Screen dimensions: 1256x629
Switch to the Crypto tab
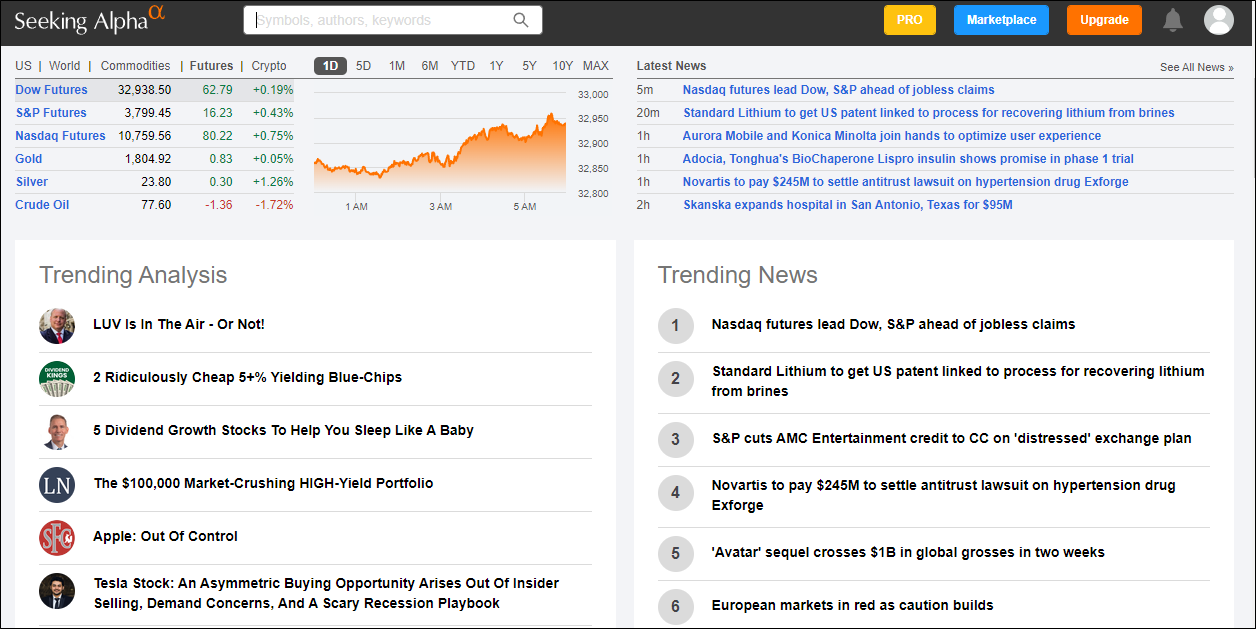point(269,66)
